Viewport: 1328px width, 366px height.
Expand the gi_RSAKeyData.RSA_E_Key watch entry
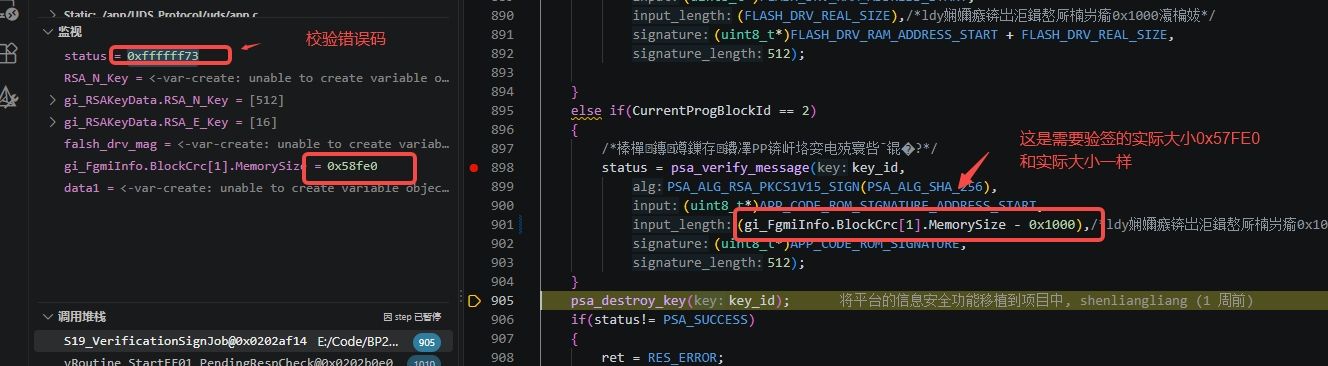pos(53,122)
